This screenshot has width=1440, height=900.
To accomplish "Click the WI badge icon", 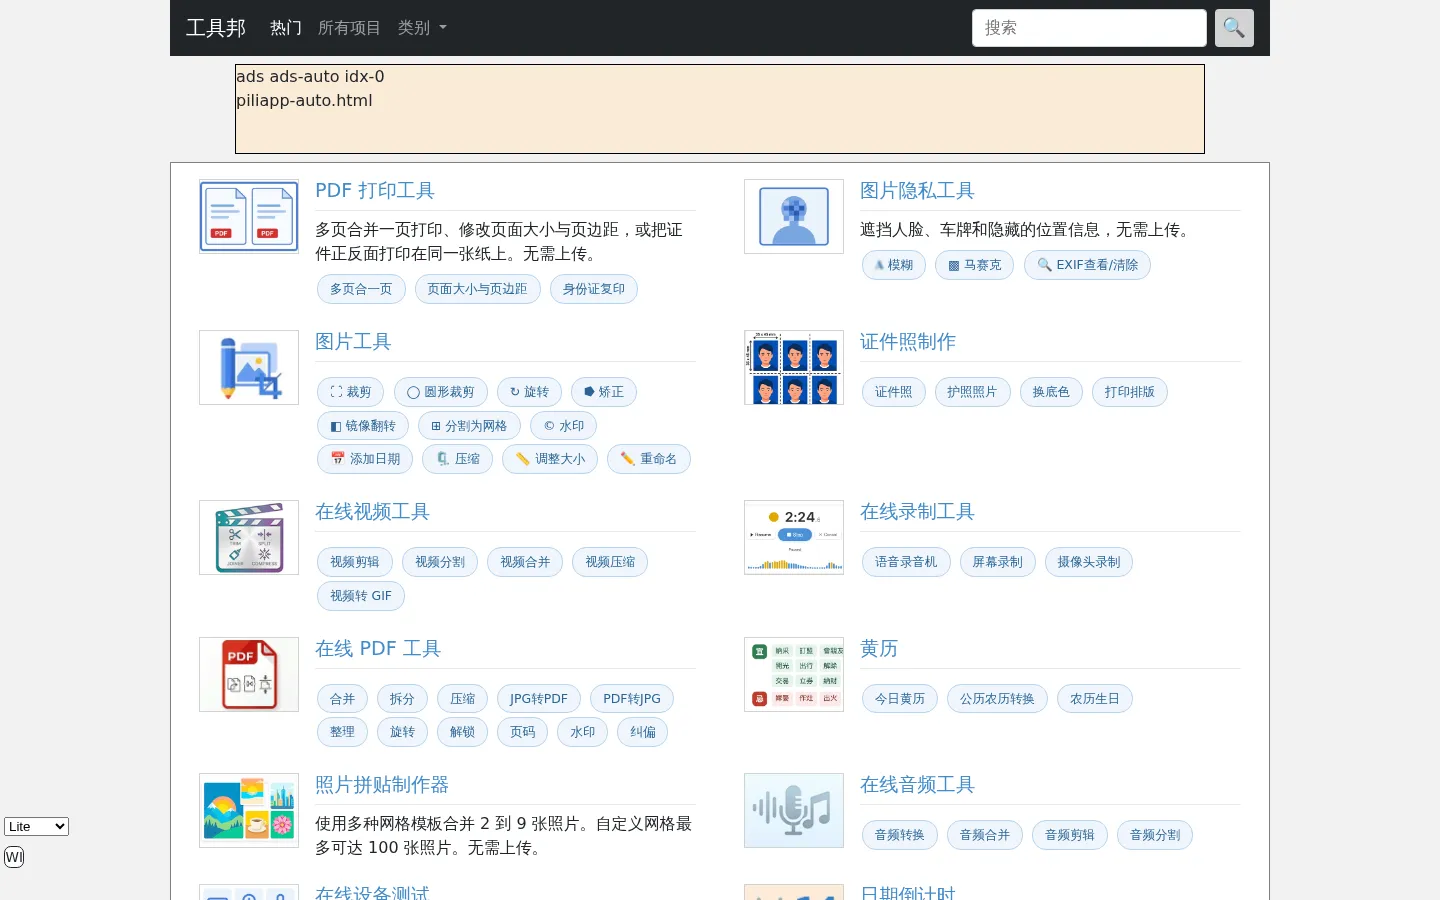I will 14,857.
